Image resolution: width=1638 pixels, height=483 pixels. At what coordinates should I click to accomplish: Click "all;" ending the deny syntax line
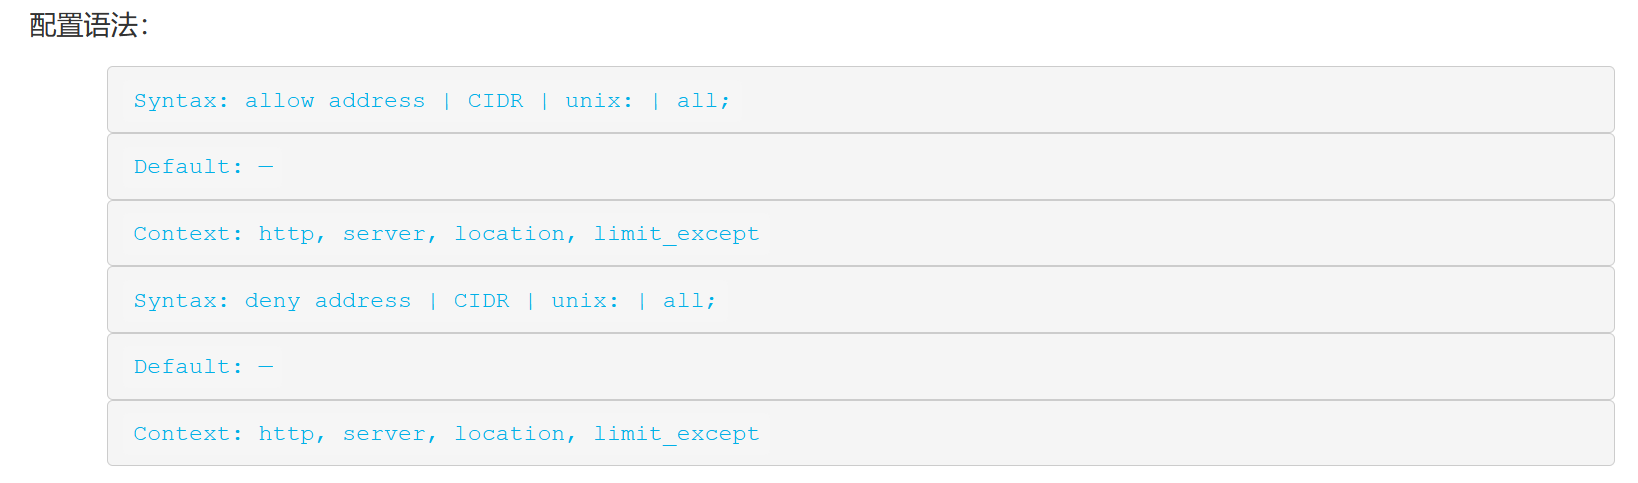[689, 301]
